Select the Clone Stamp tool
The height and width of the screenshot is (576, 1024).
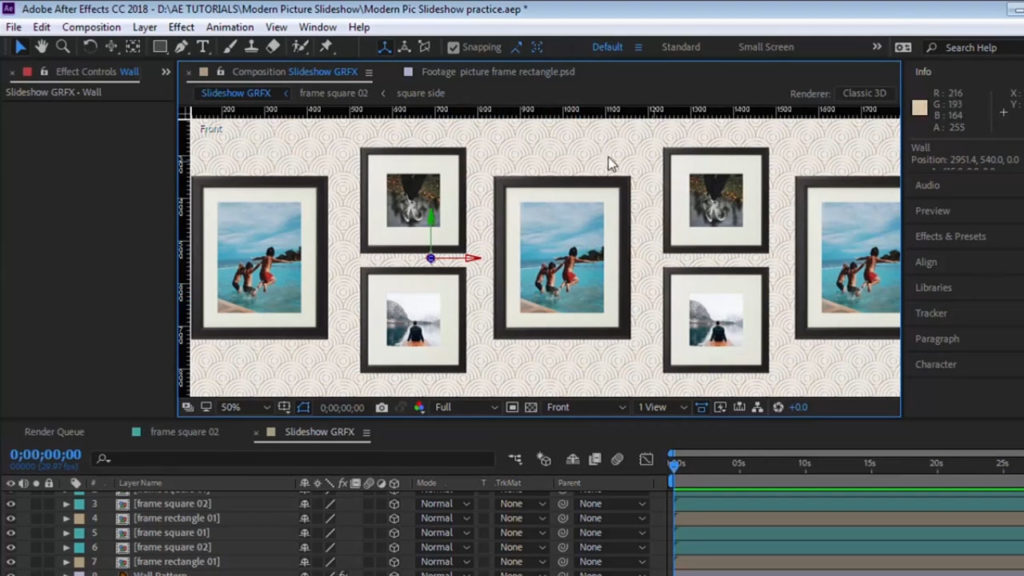click(251, 47)
